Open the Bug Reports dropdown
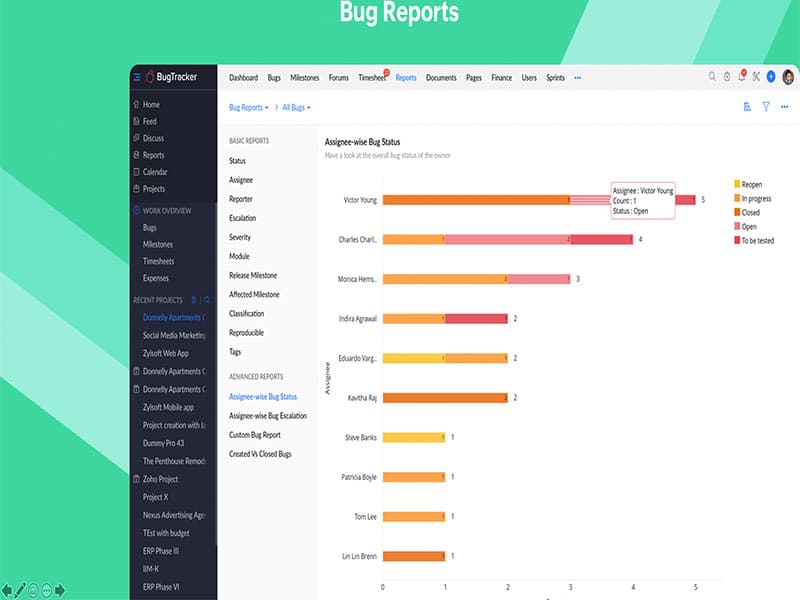Screen dimensions: 800x600 [x=248, y=106]
